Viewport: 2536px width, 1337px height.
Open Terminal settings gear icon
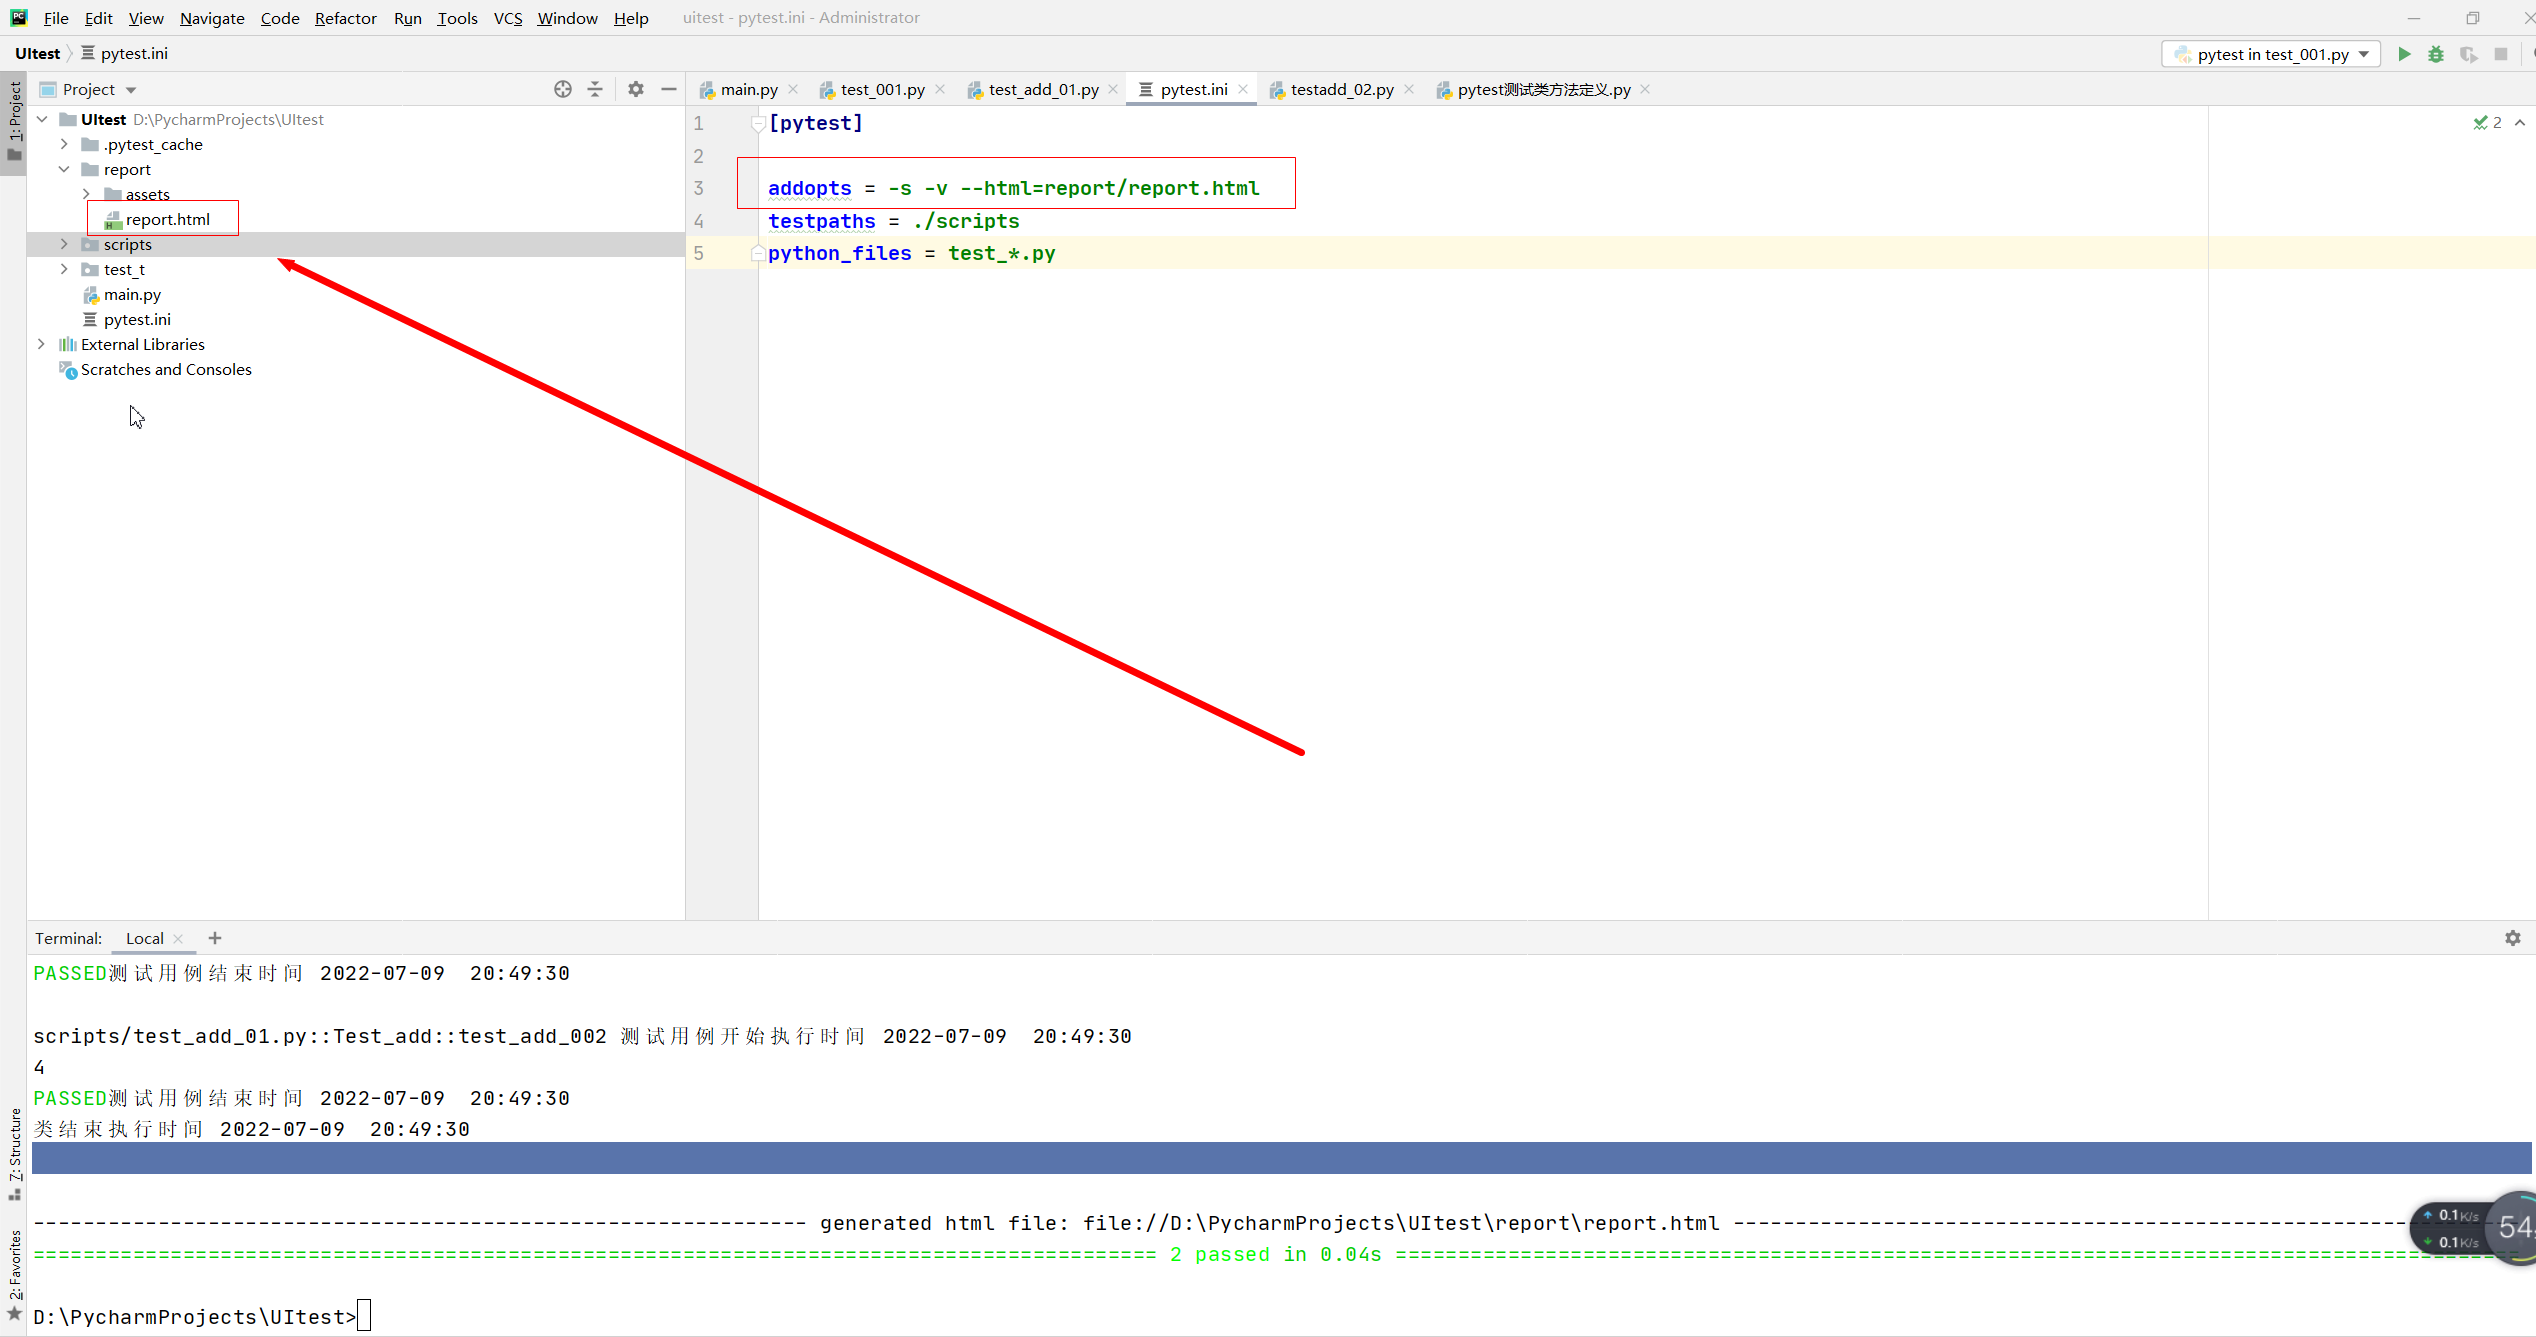2512,938
